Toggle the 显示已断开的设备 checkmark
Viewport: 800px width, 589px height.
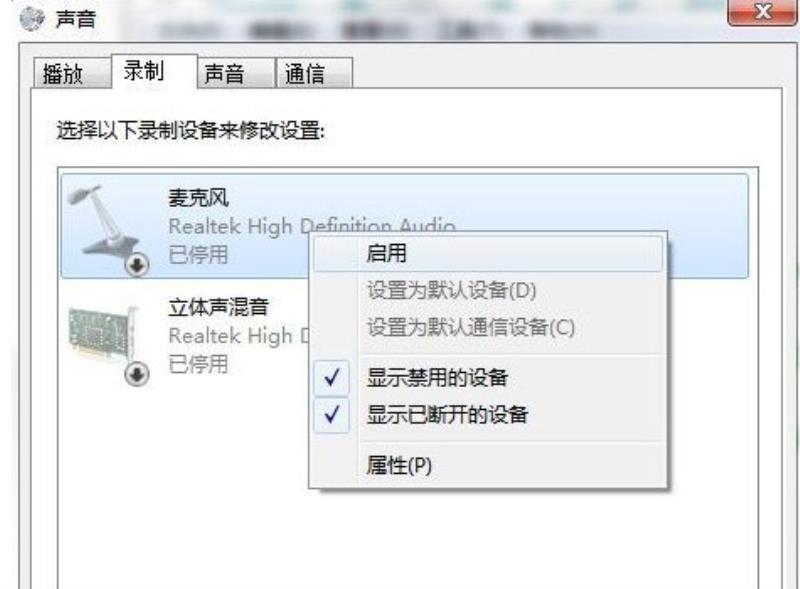point(332,415)
